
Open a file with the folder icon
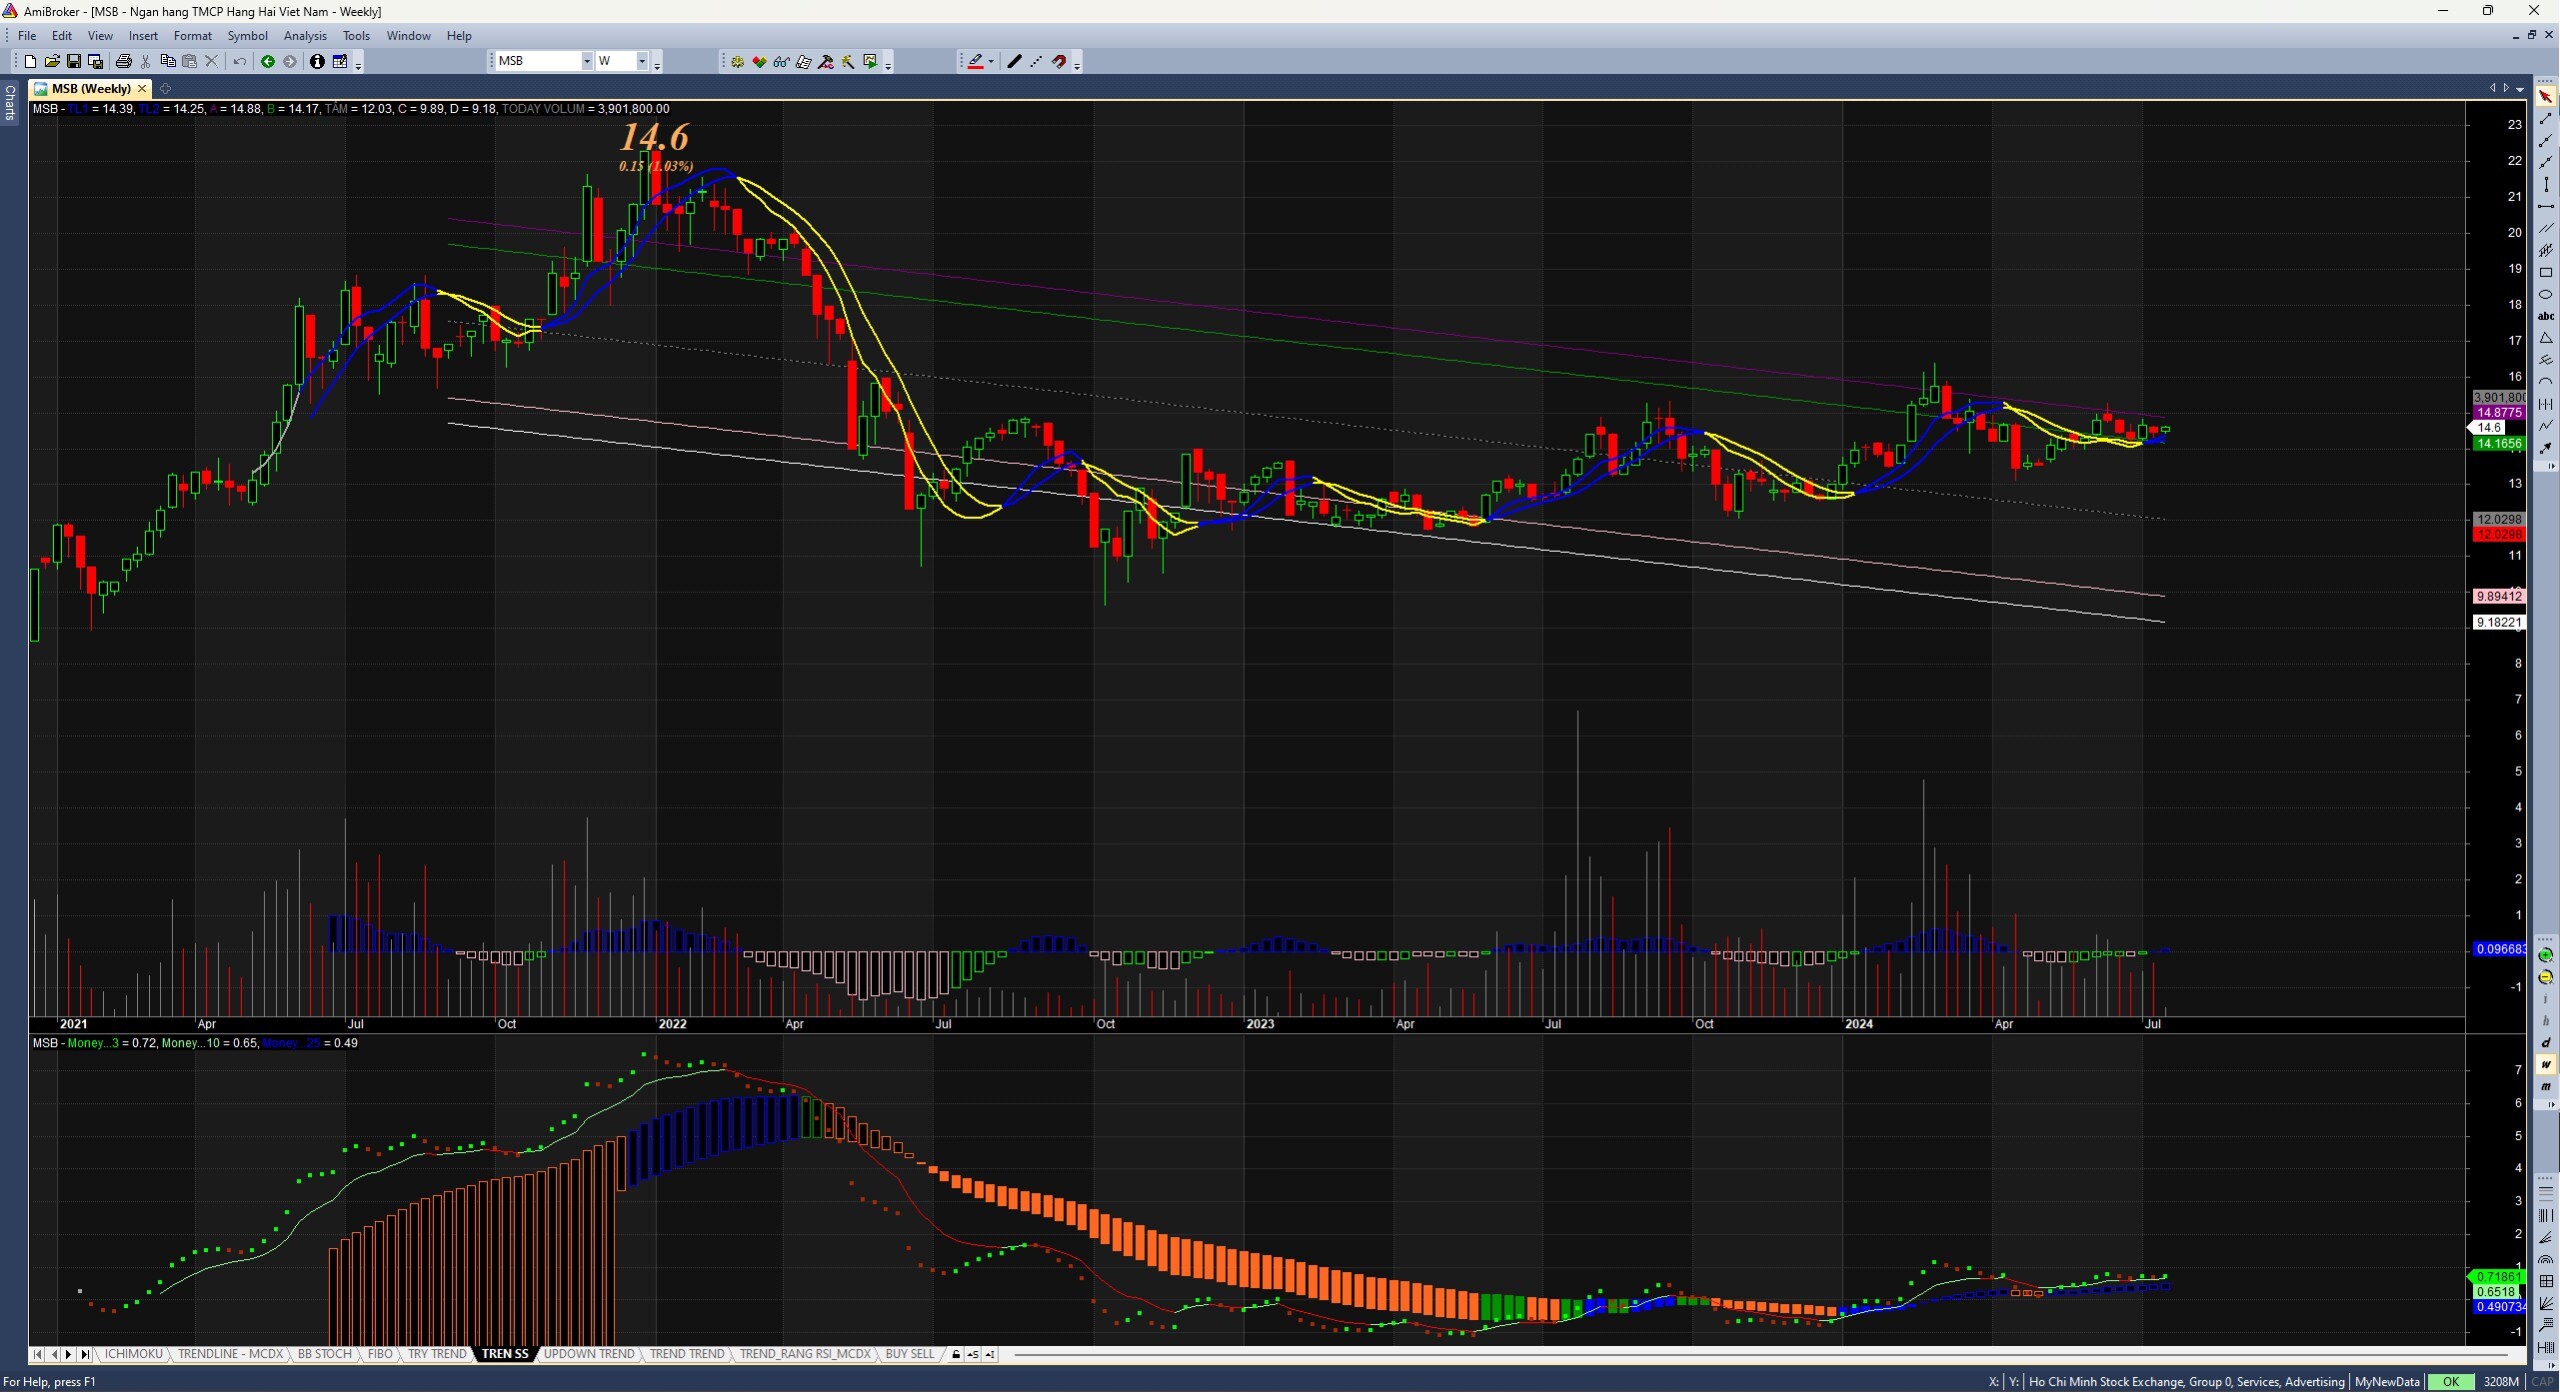pos(52,62)
